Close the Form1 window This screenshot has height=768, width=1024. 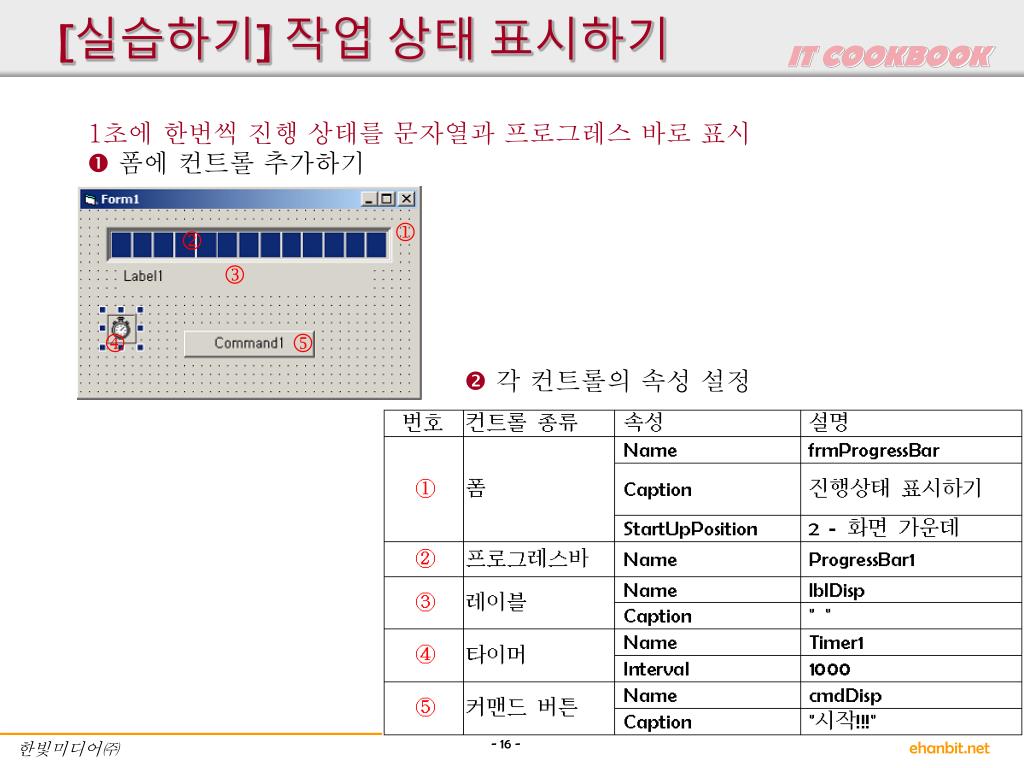coord(406,199)
